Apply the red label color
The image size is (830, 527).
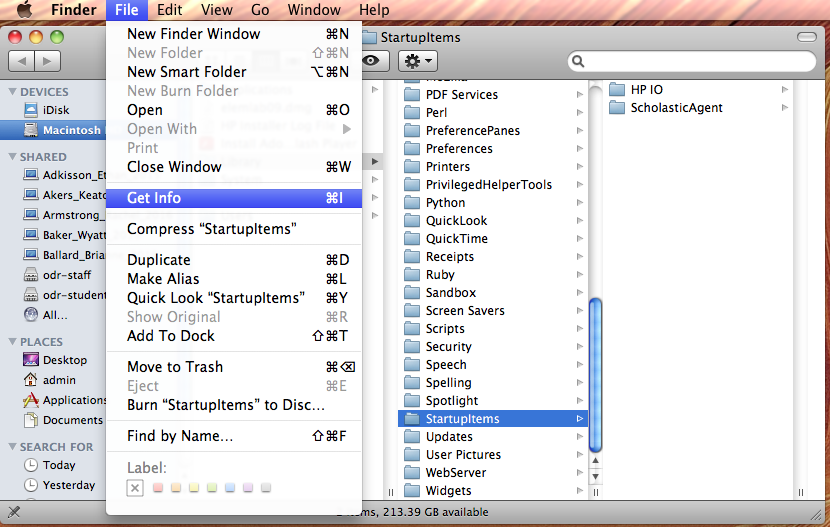(158, 487)
